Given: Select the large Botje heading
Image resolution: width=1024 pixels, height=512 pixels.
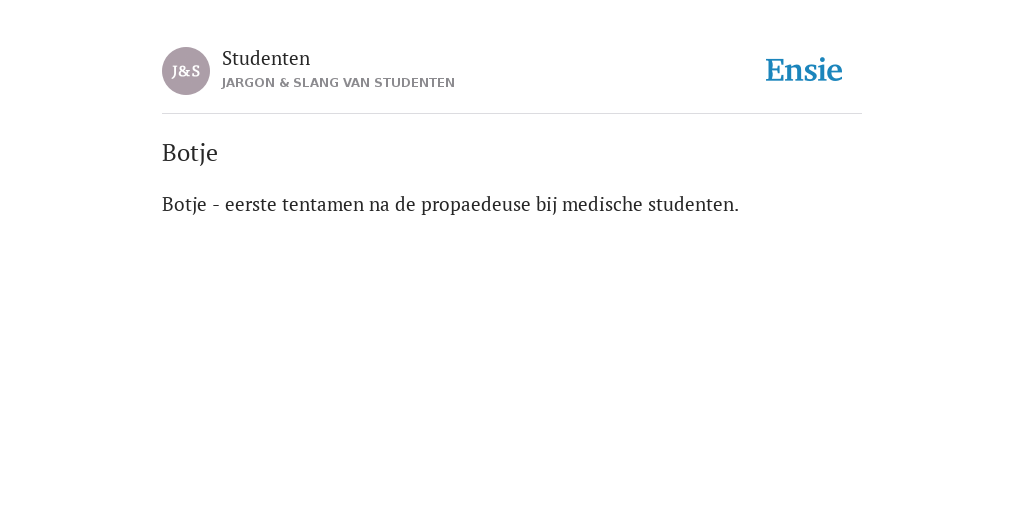Looking at the screenshot, I should point(190,153).
